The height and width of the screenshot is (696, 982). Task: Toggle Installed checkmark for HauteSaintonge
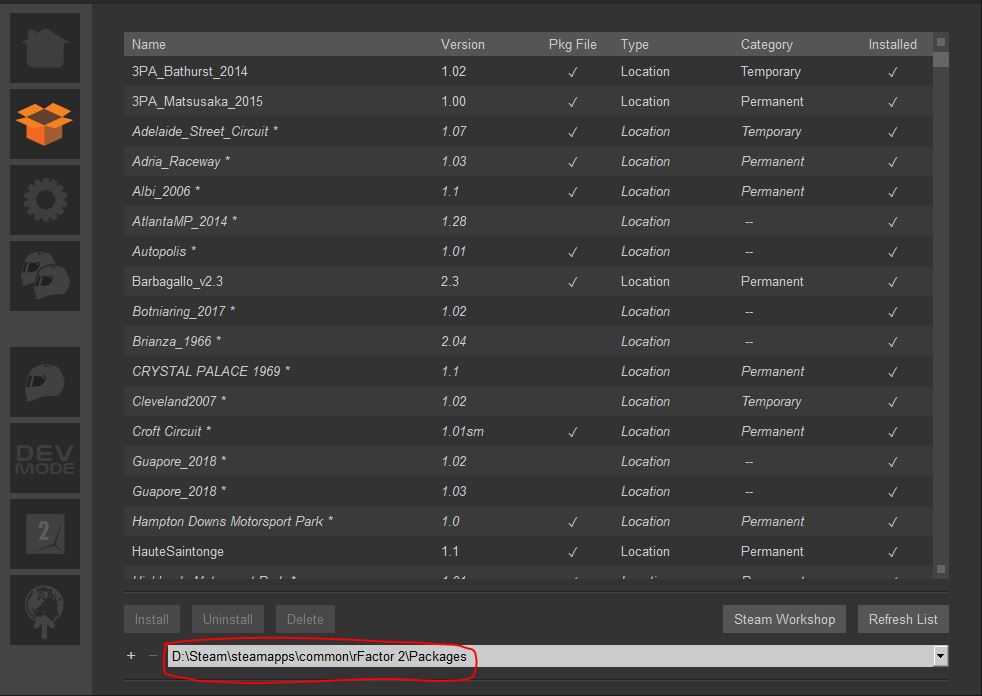click(x=892, y=552)
